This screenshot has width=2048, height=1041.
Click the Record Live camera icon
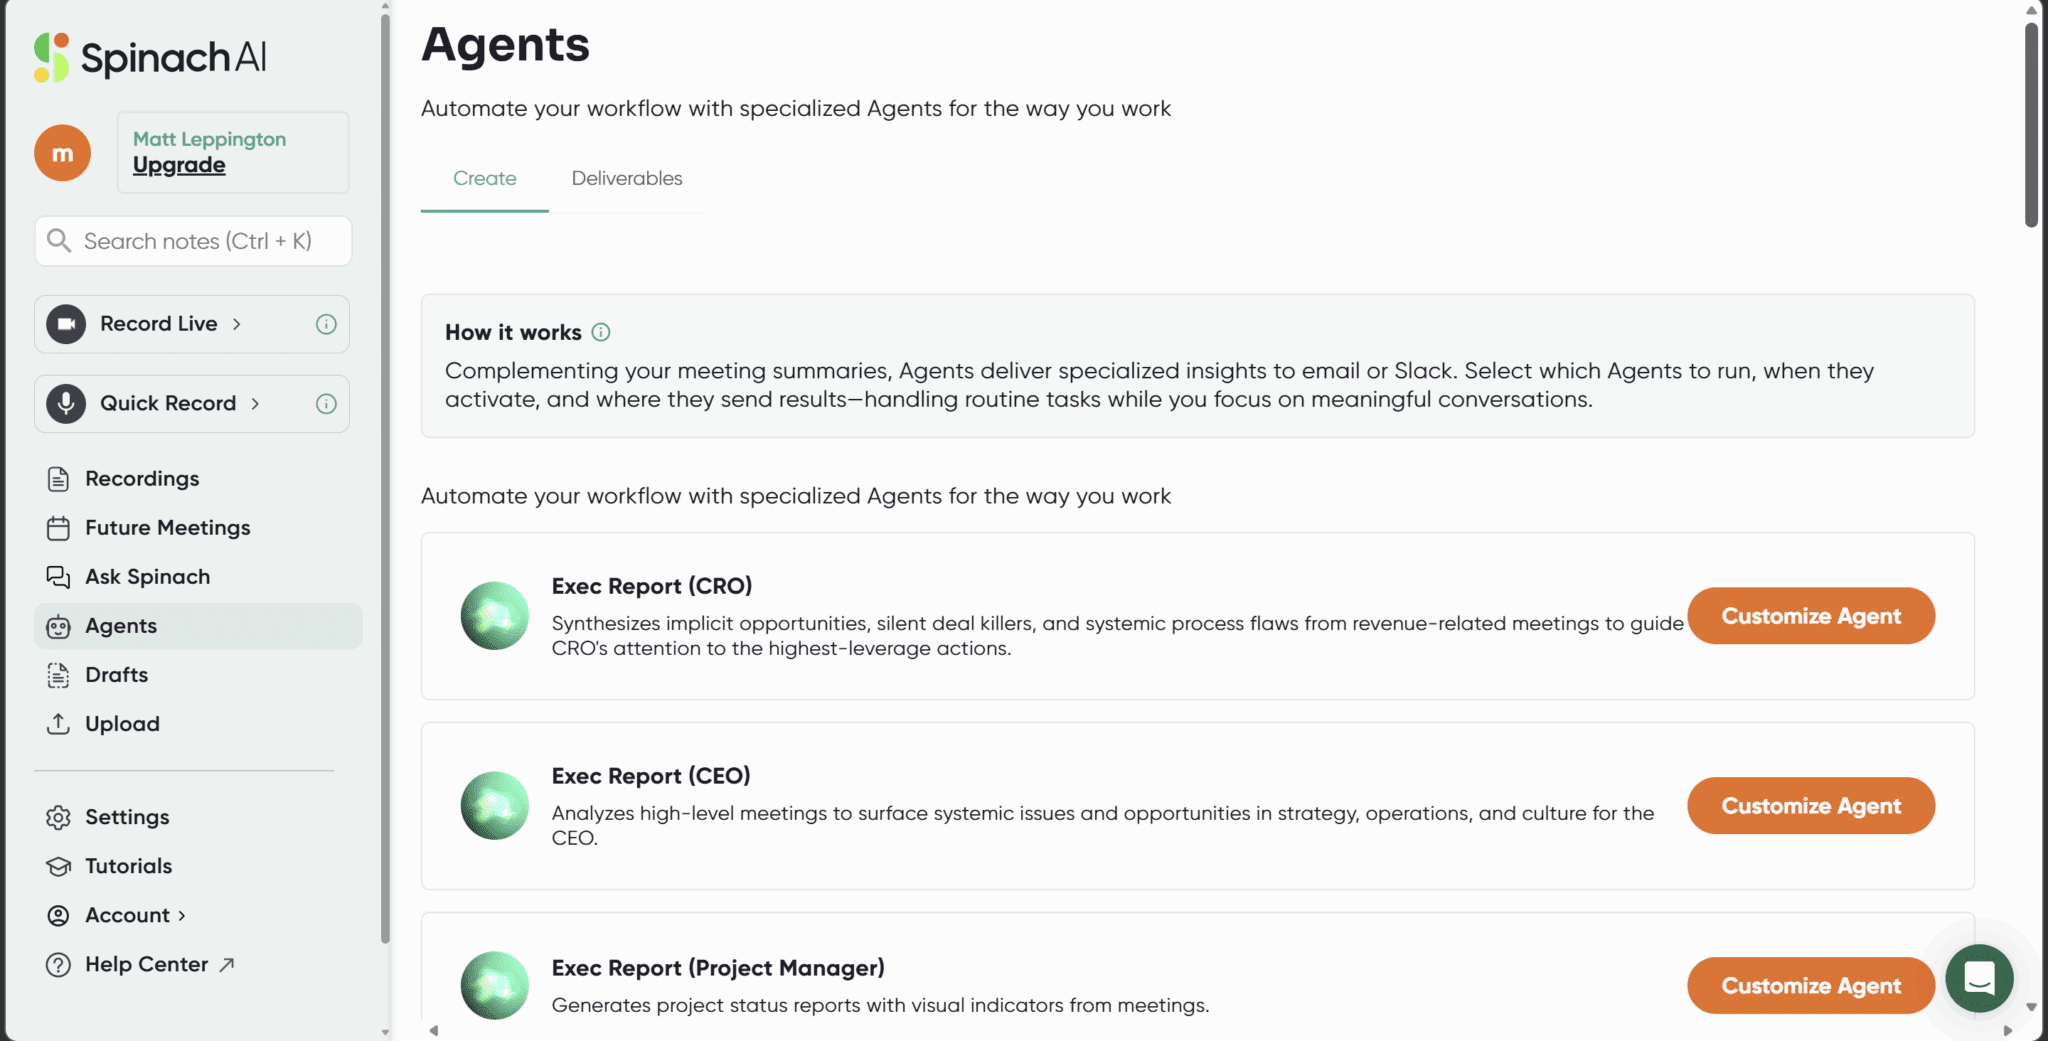(x=66, y=324)
